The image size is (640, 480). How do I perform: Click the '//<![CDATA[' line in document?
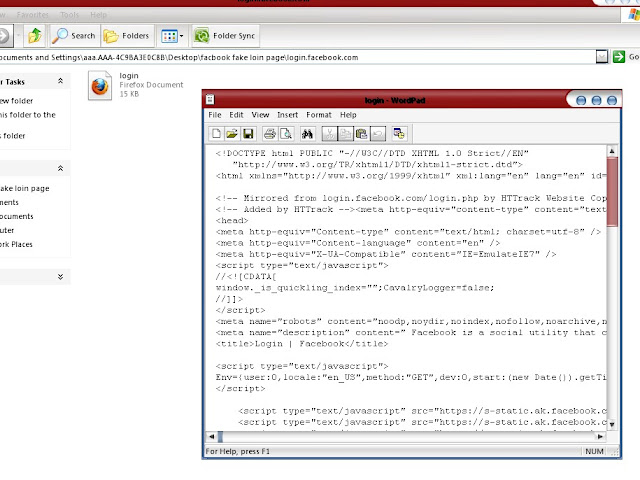point(246,276)
